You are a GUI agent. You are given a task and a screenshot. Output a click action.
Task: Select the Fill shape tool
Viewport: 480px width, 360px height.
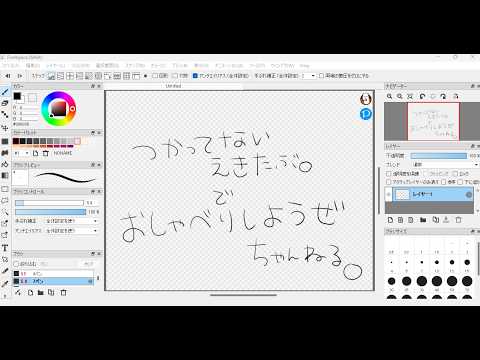[5, 141]
